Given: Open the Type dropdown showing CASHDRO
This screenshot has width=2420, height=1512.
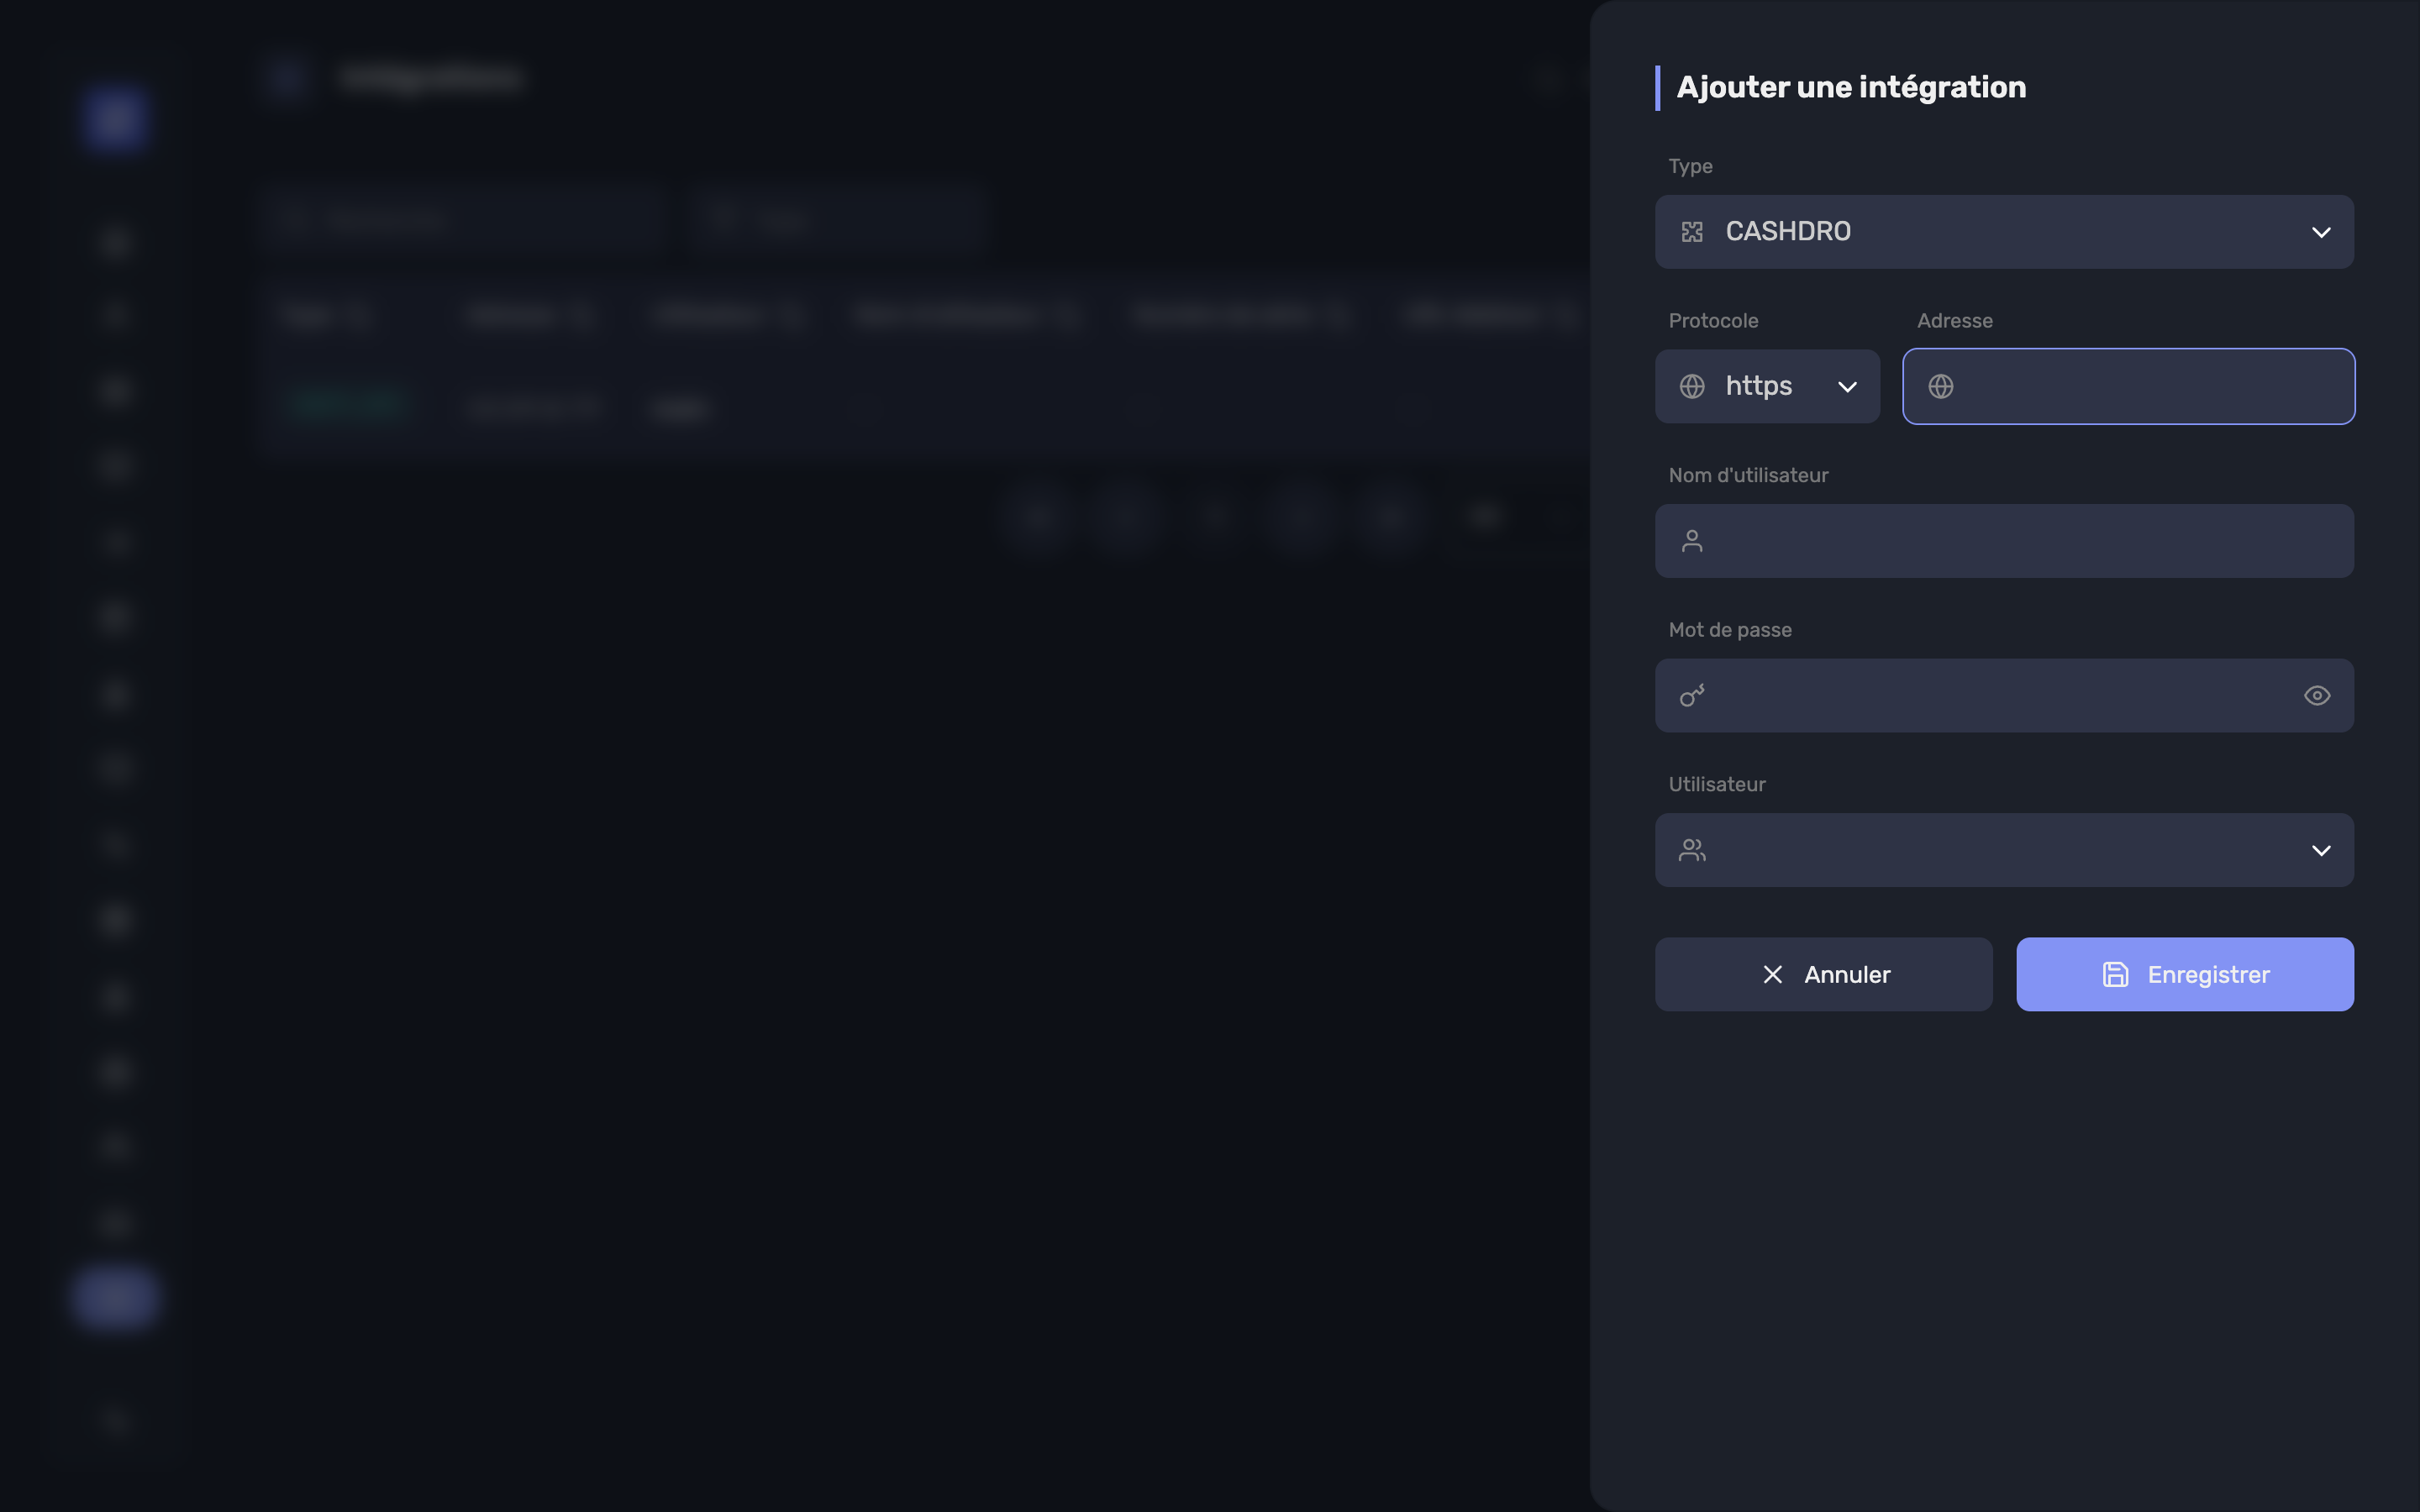Looking at the screenshot, I should 2004,232.
